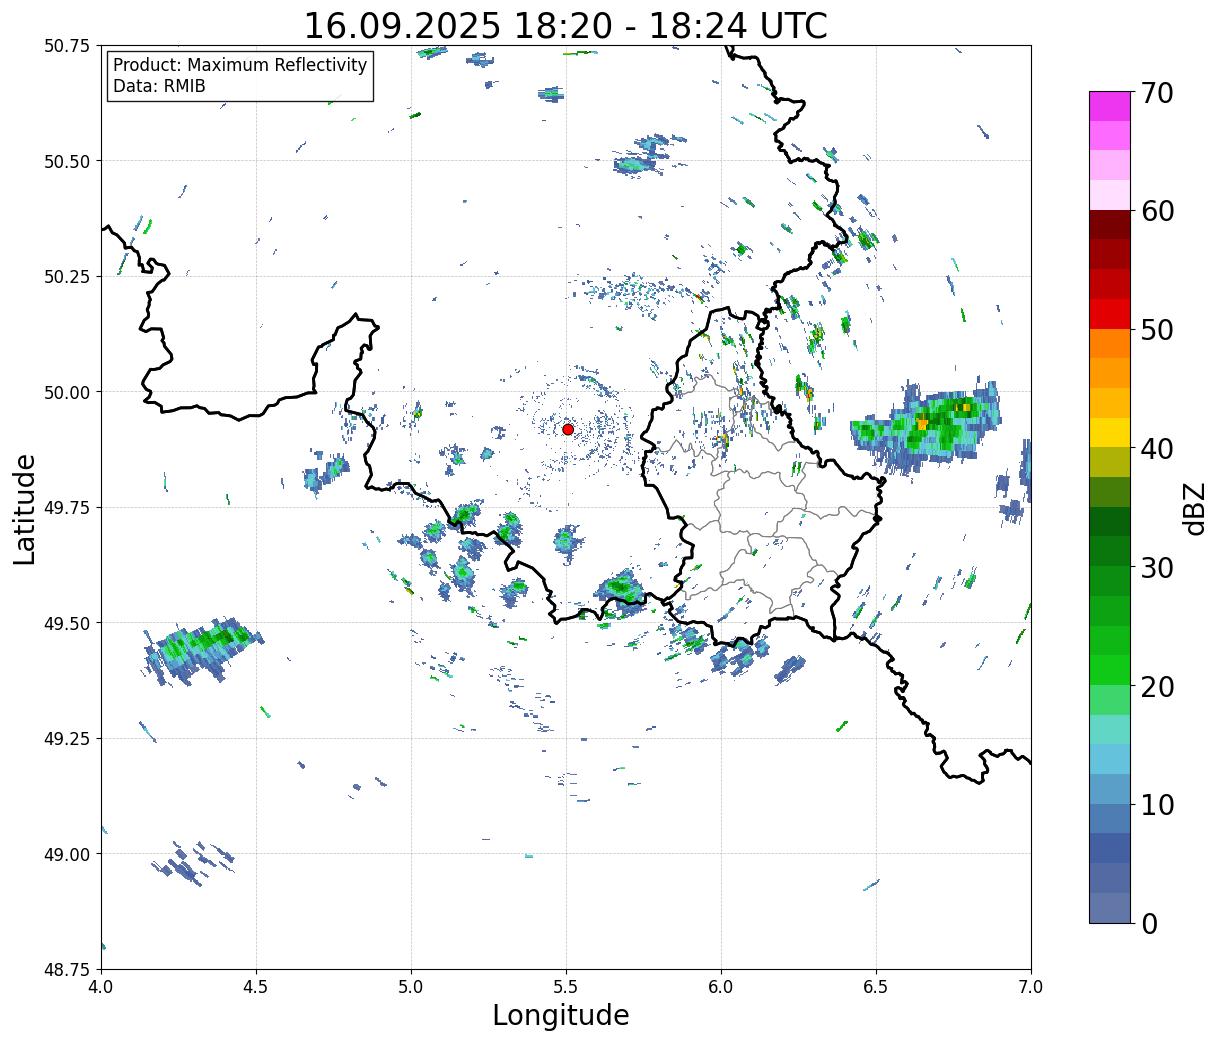Click the longitude tick label 7.0
The height and width of the screenshot is (1040, 1219).
(1031, 987)
